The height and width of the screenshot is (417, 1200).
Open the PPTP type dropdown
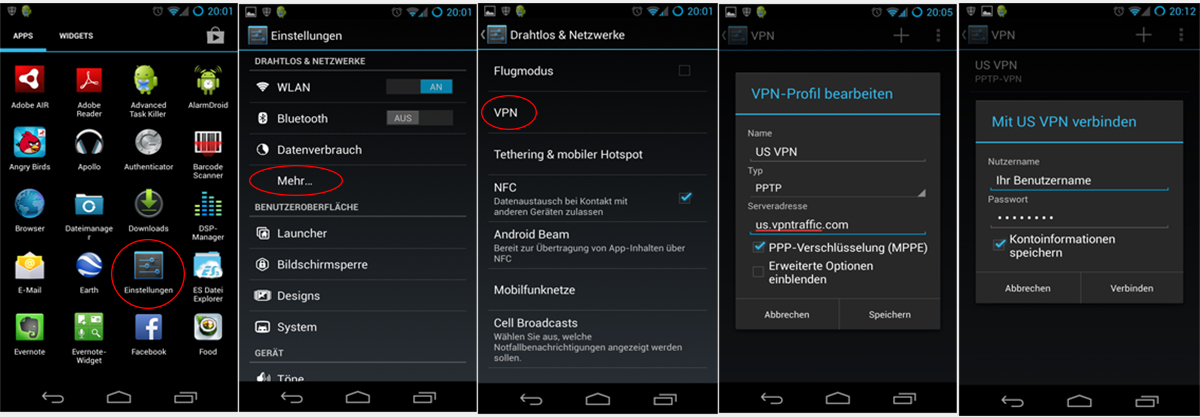(837, 188)
